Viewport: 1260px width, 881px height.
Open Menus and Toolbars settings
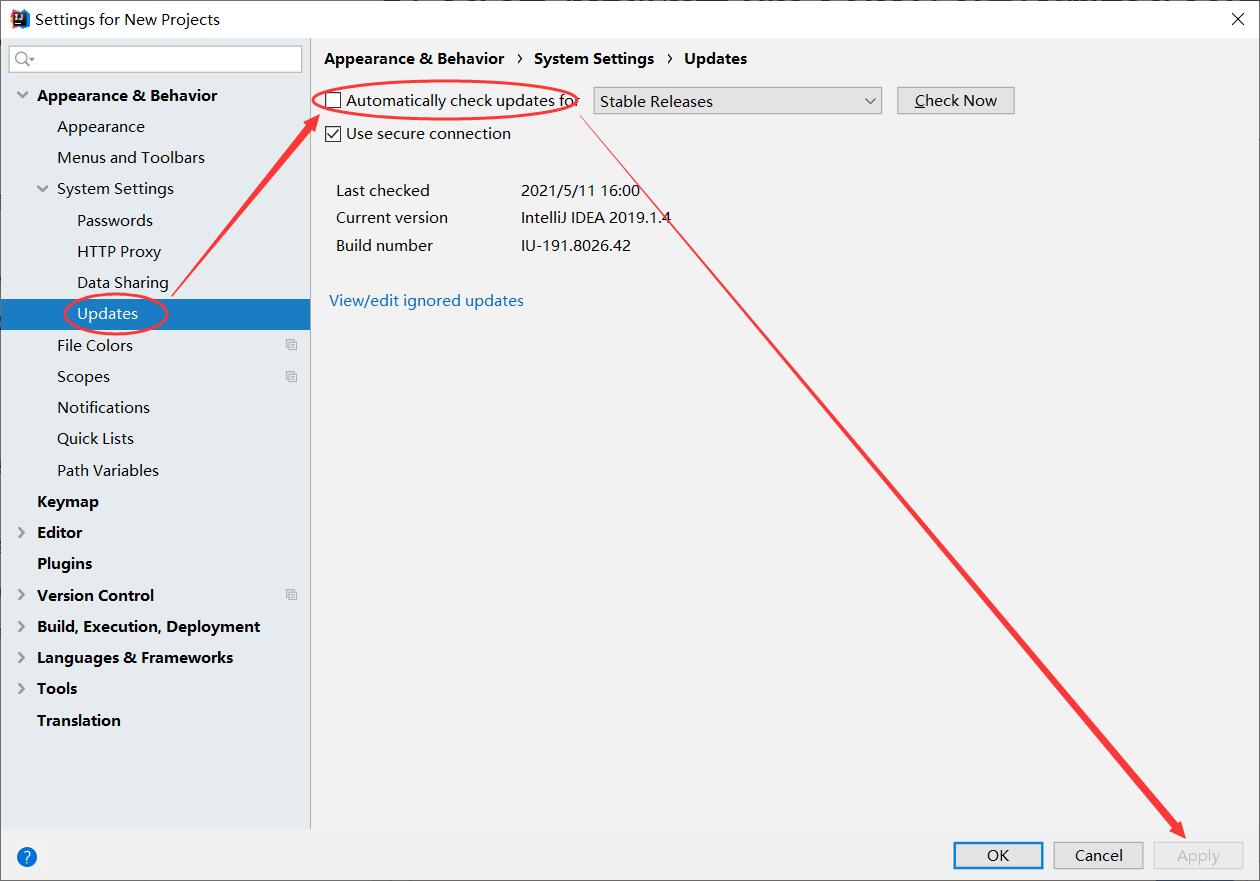[131, 158]
